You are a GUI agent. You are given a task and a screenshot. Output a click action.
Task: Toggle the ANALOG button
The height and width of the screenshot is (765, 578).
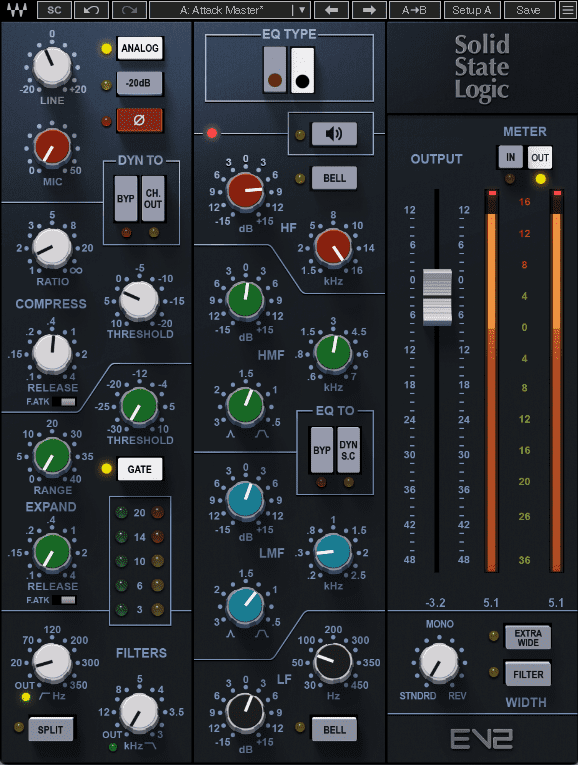[x=140, y=48]
